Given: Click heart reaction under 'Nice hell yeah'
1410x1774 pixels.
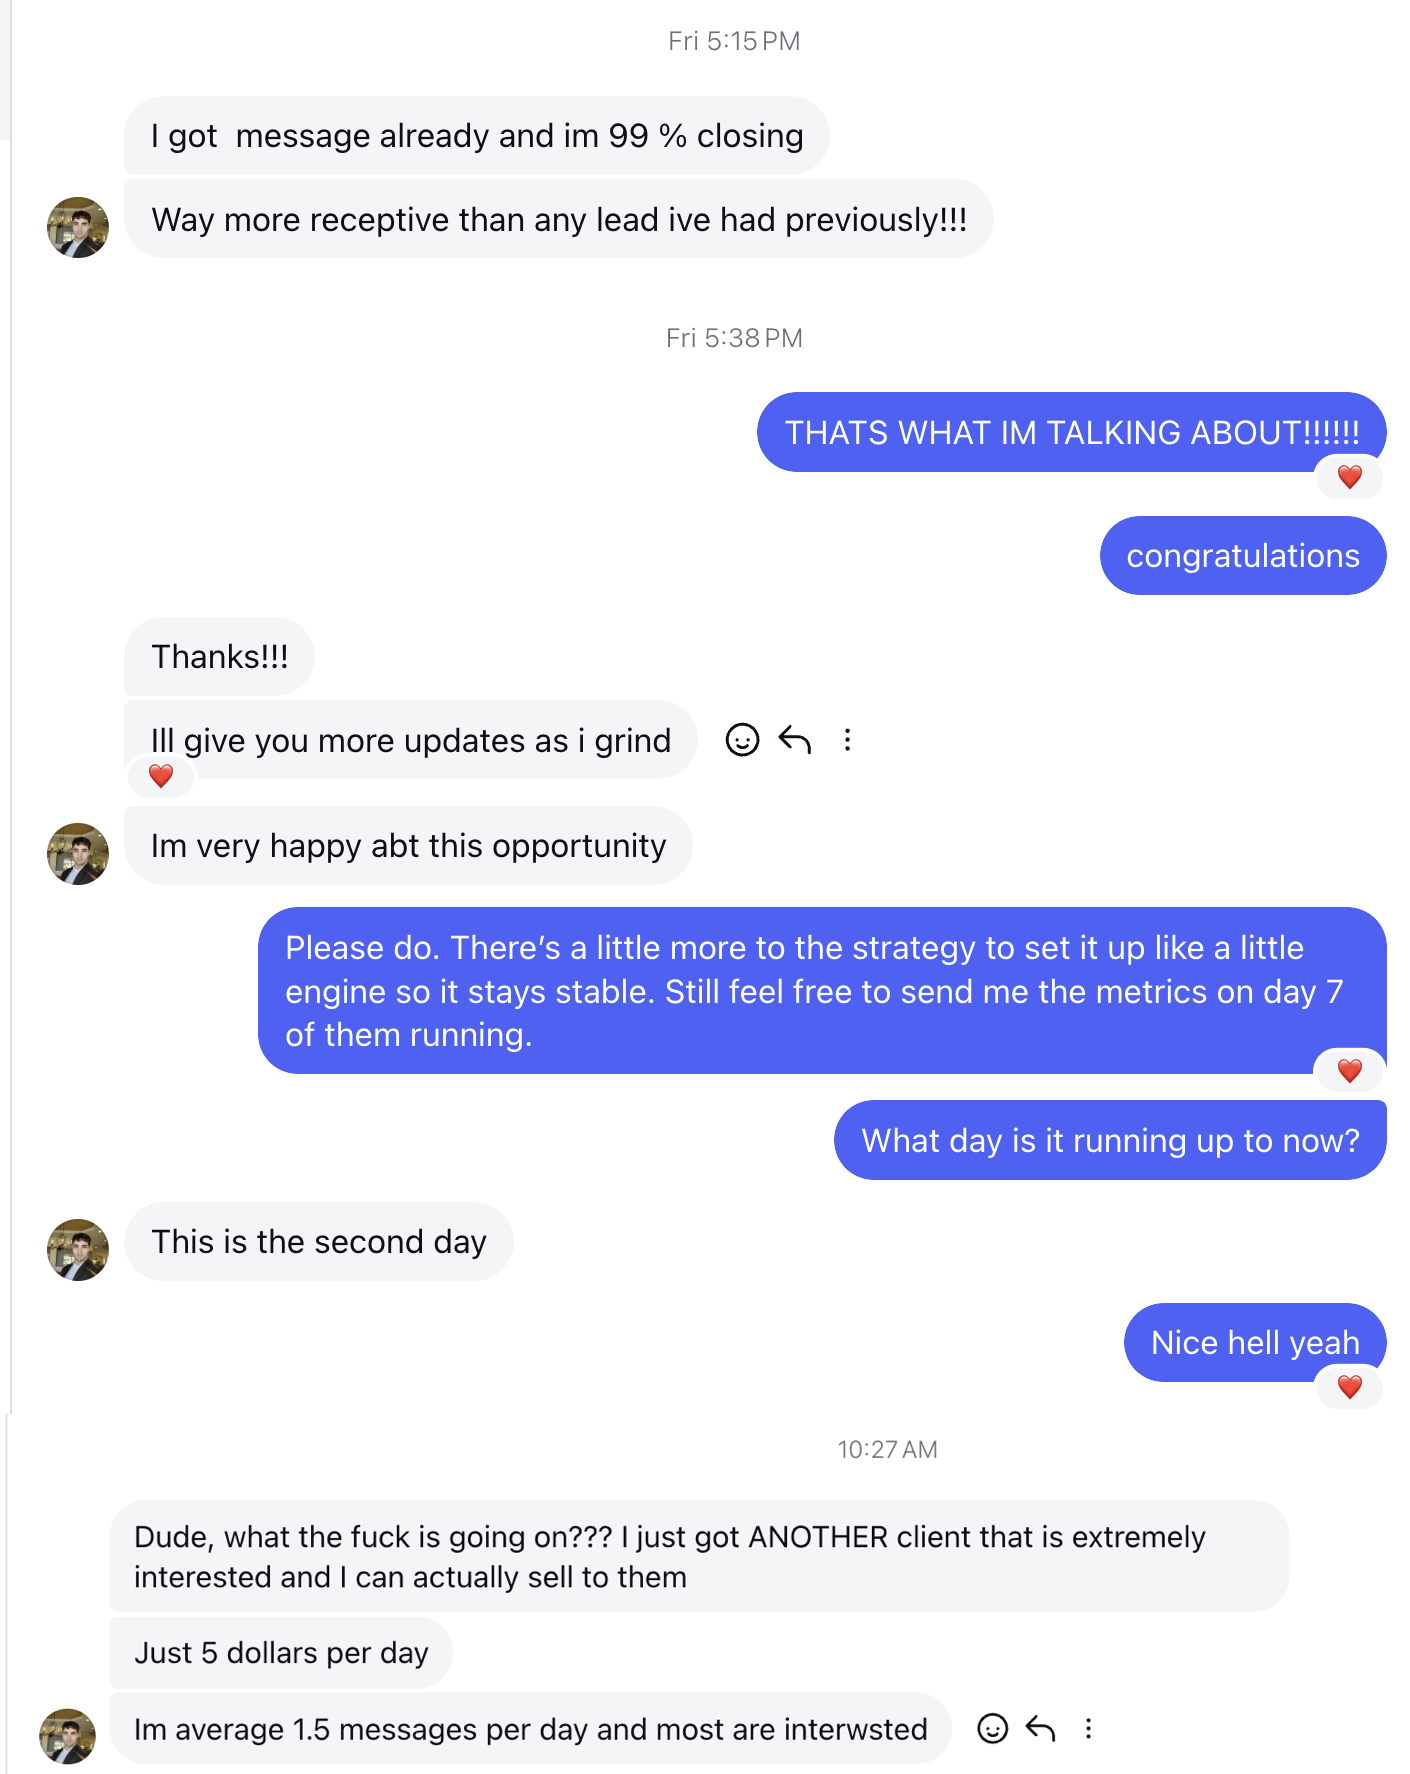Looking at the screenshot, I should (1349, 1387).
